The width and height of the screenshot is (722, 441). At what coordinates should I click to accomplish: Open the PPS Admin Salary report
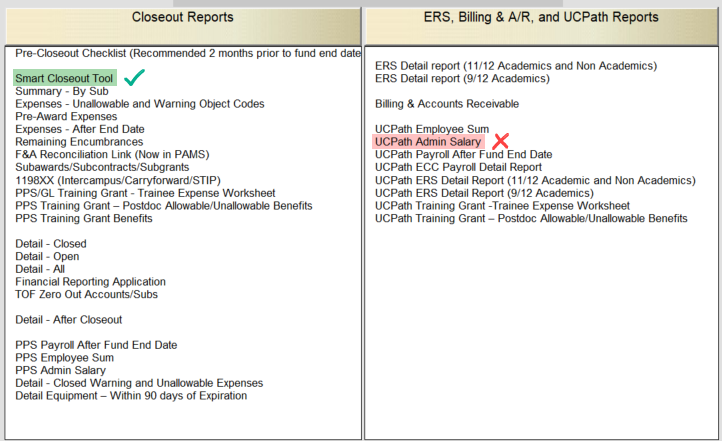pos(60,370)
